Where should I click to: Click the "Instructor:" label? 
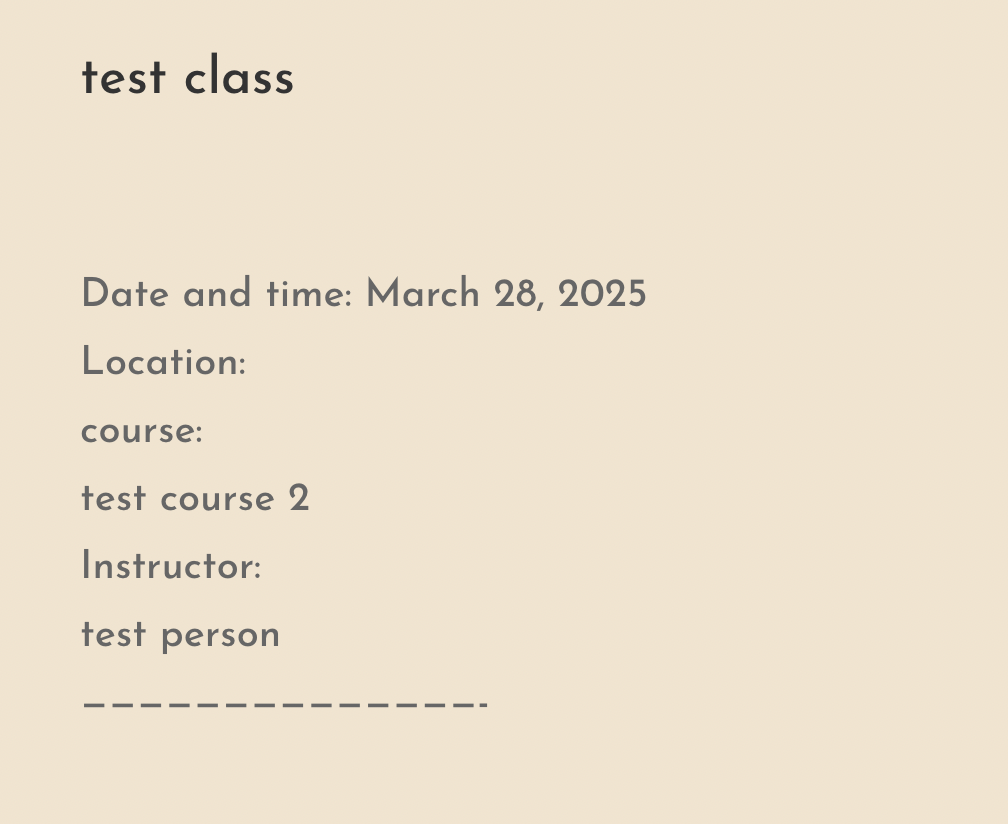point(172,566)
